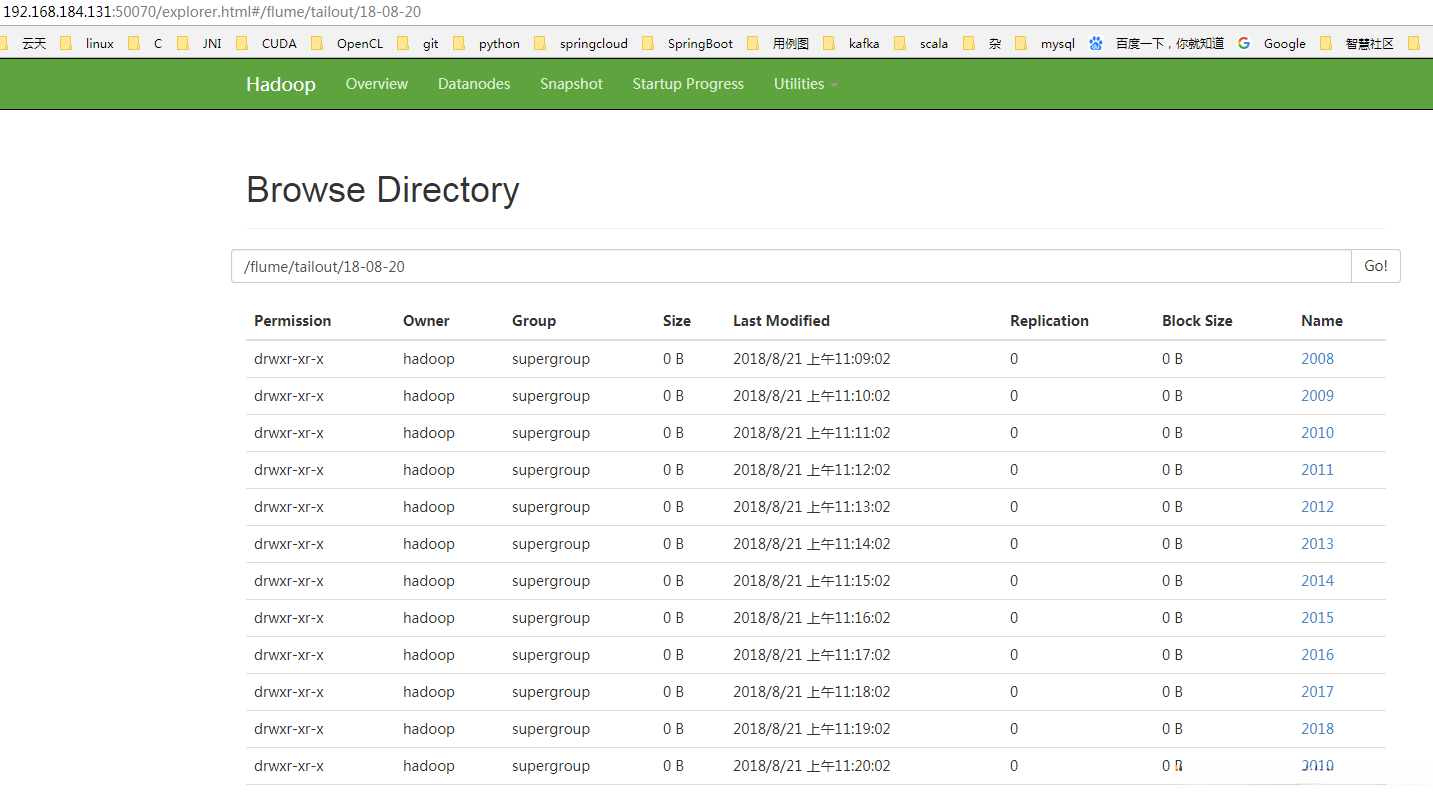Expand the Utilities dropdown menu
1433x797 pixels.
tap(805, 84)
